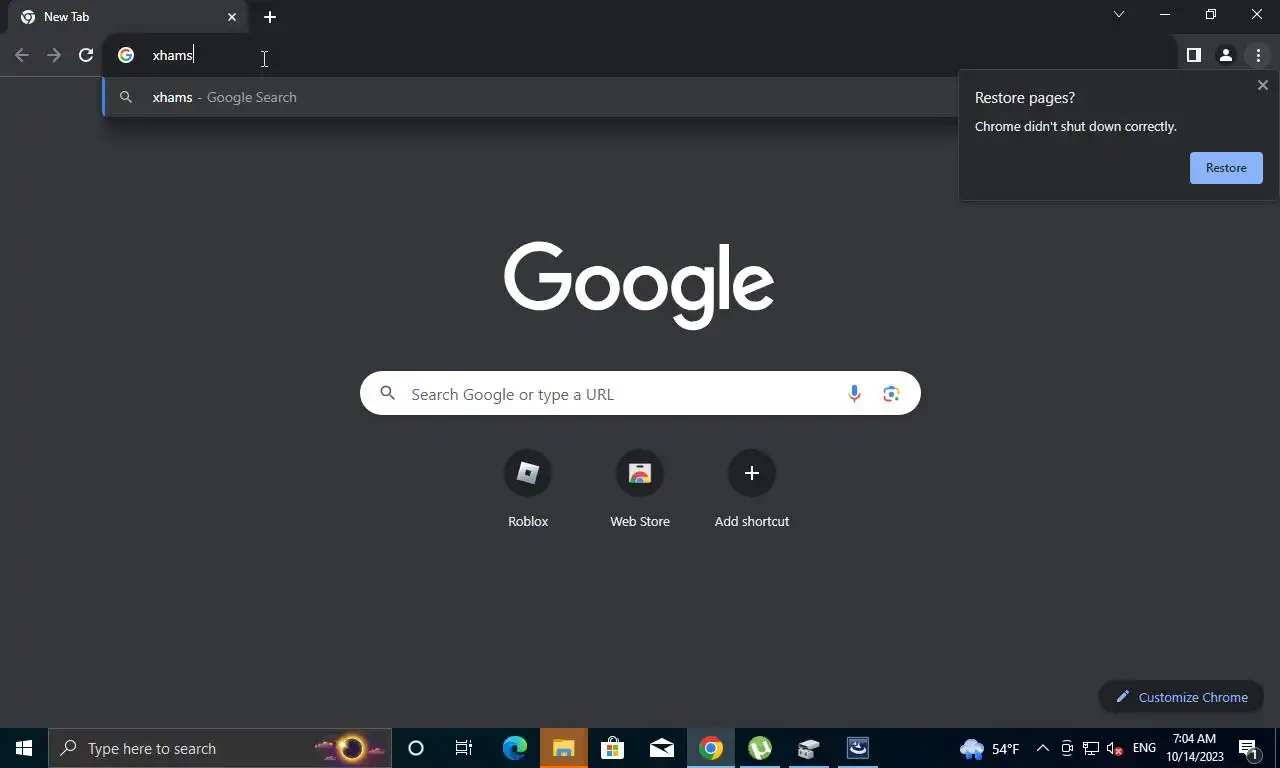Open the side panel icon
Screen dimensions: 1280x768
pyautogui.click(x=1193, y=56)
